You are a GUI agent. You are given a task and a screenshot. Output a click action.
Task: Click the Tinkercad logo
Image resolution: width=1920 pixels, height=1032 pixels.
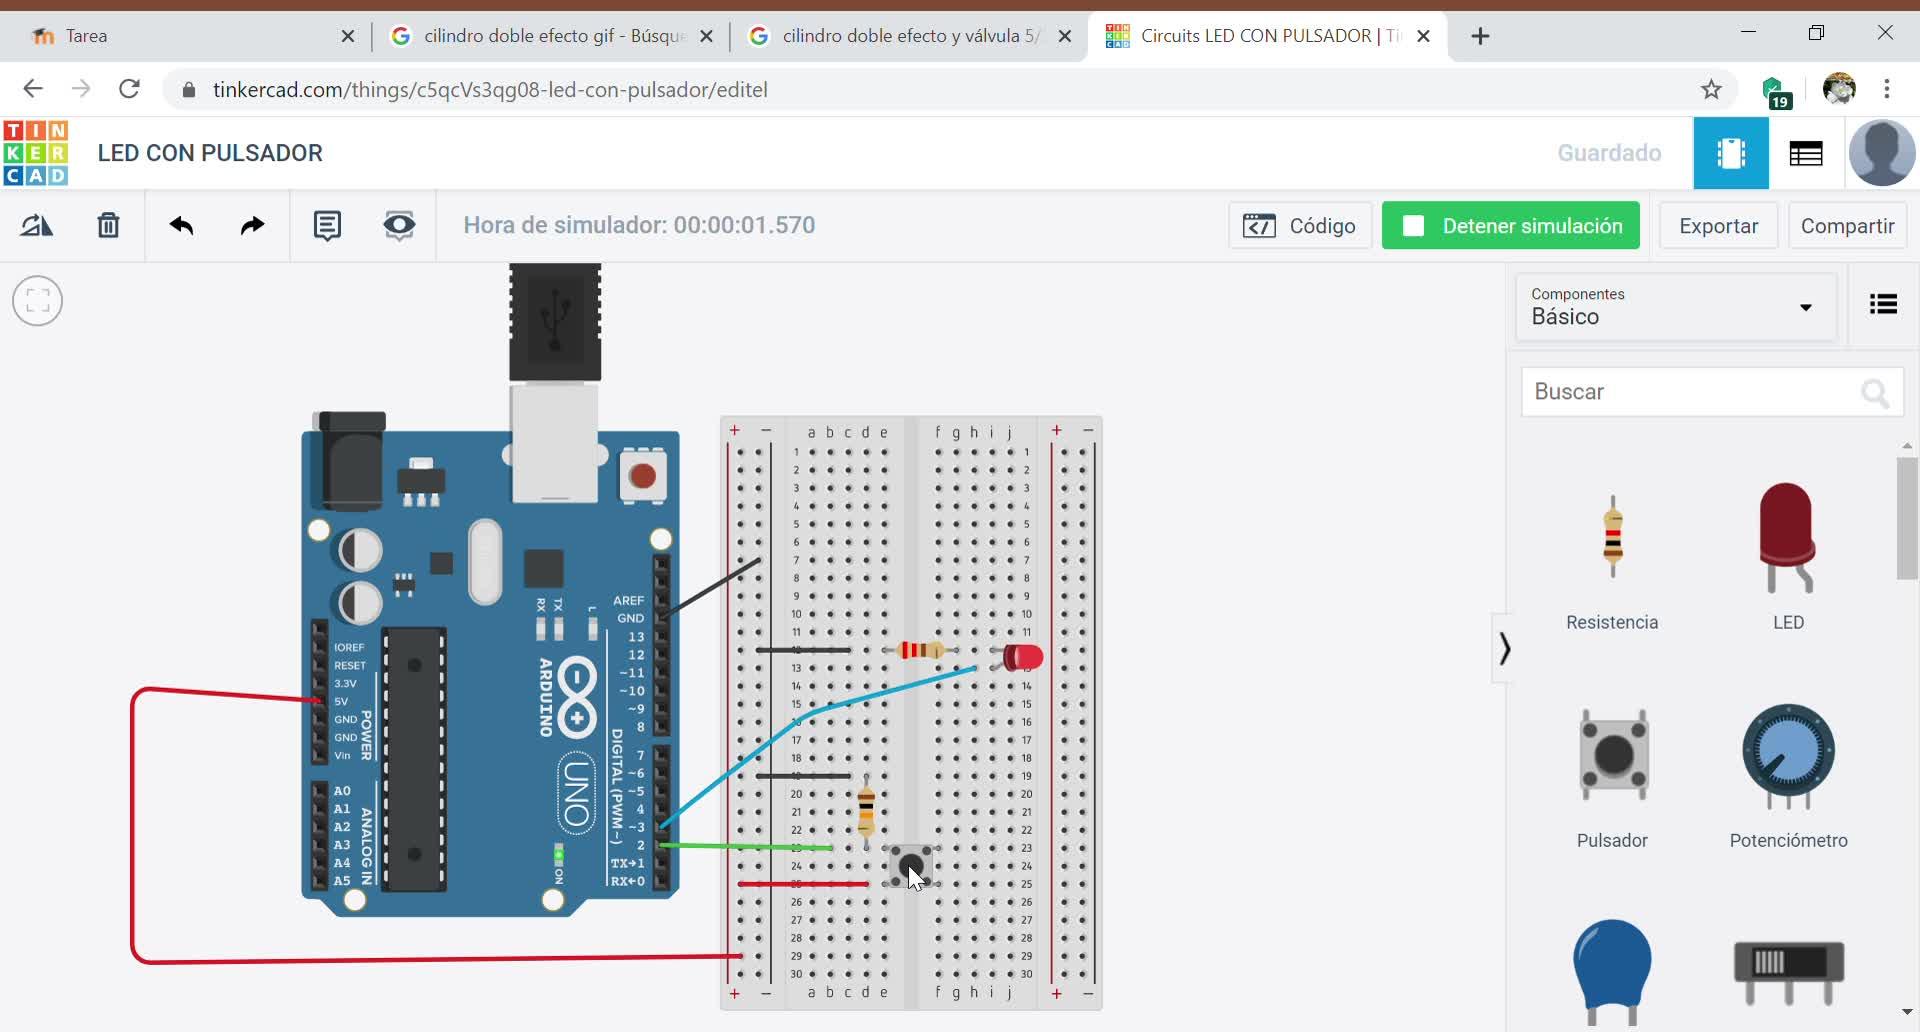click(36, 153)
